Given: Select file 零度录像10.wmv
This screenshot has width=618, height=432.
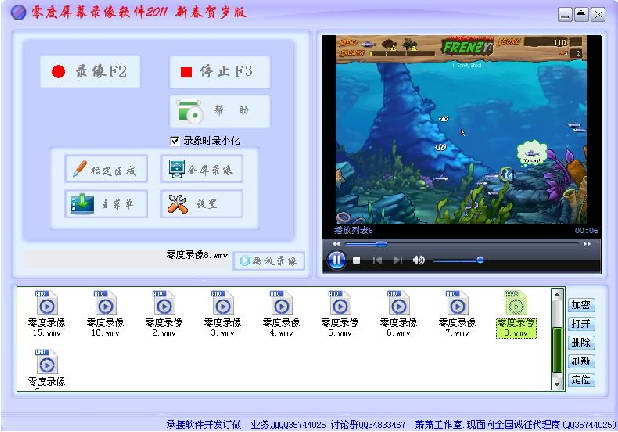Looking at the screenshot, I should 105,314.
